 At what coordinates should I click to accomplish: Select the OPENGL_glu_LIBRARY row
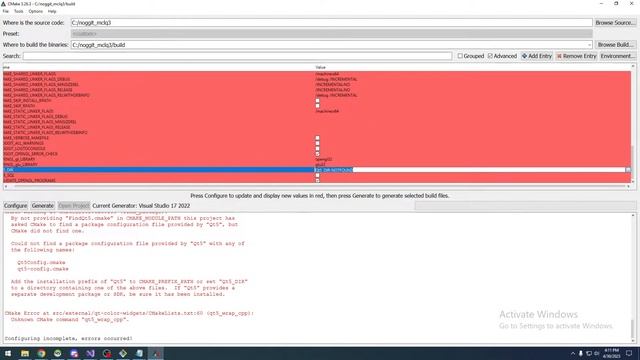(317, 164)
